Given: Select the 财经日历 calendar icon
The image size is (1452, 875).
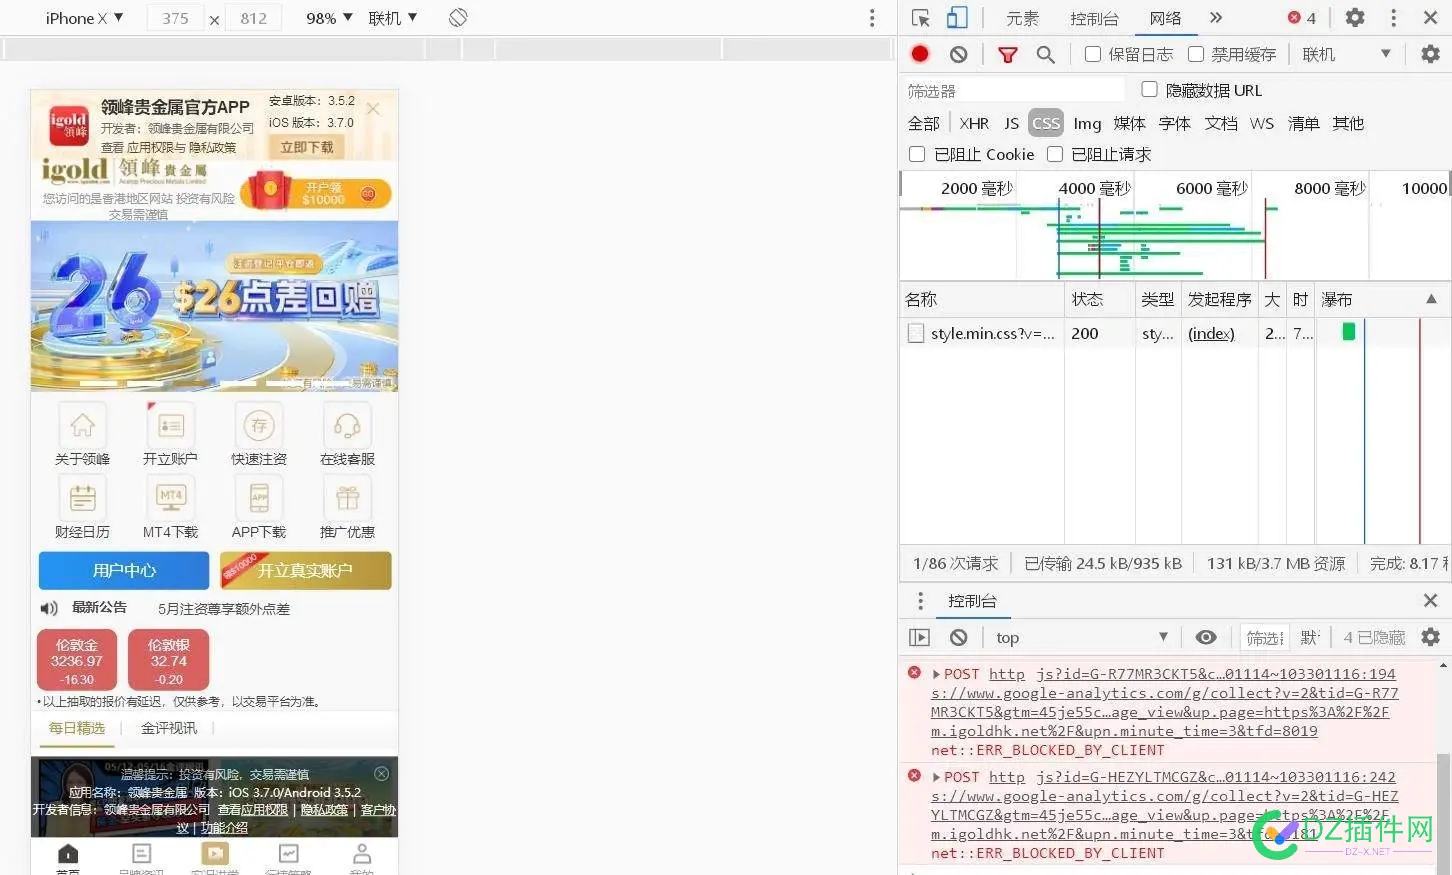Looking at the screenshot, I should [82, 496].
